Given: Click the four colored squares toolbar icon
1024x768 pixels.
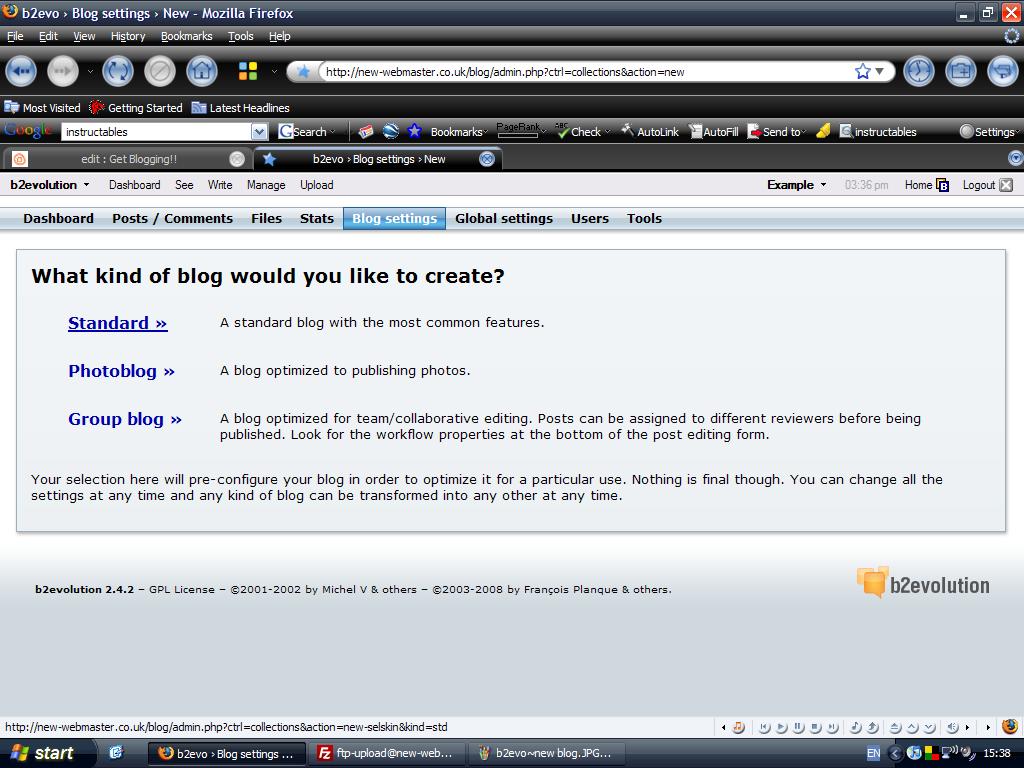Looking at the screenshot, I should [248, 71].
